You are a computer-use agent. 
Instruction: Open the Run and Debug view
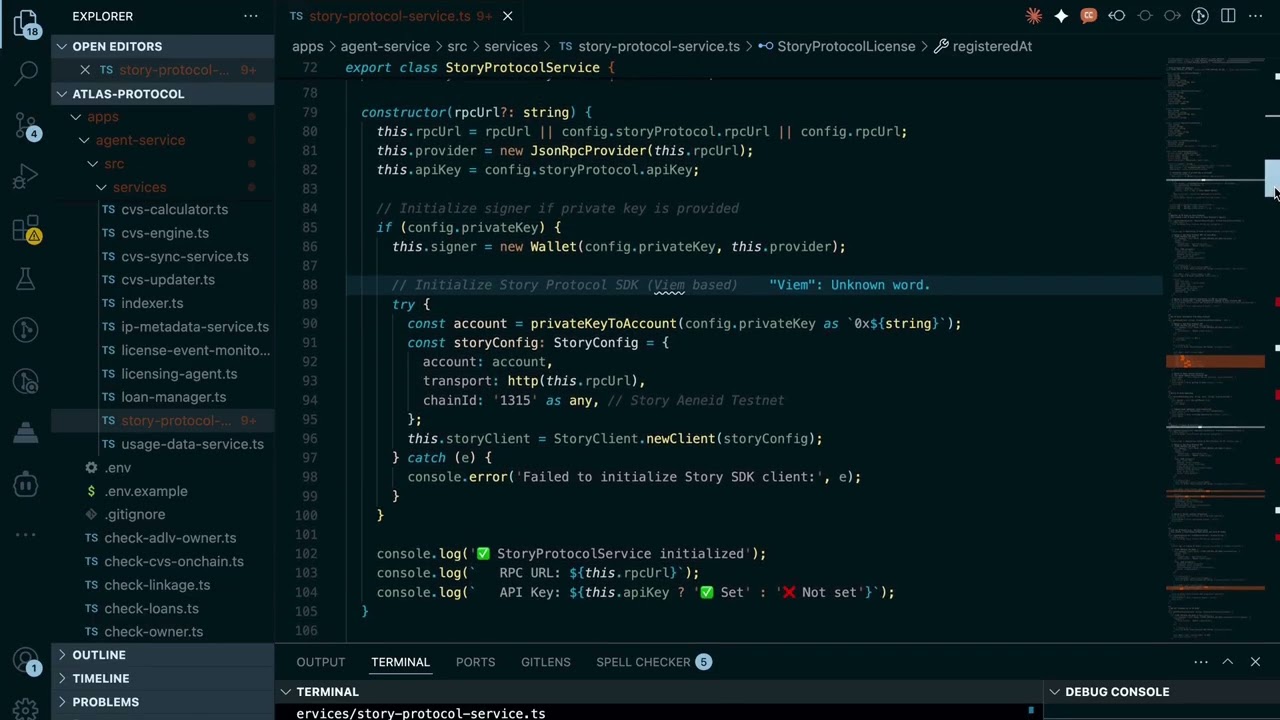(26, 178)
